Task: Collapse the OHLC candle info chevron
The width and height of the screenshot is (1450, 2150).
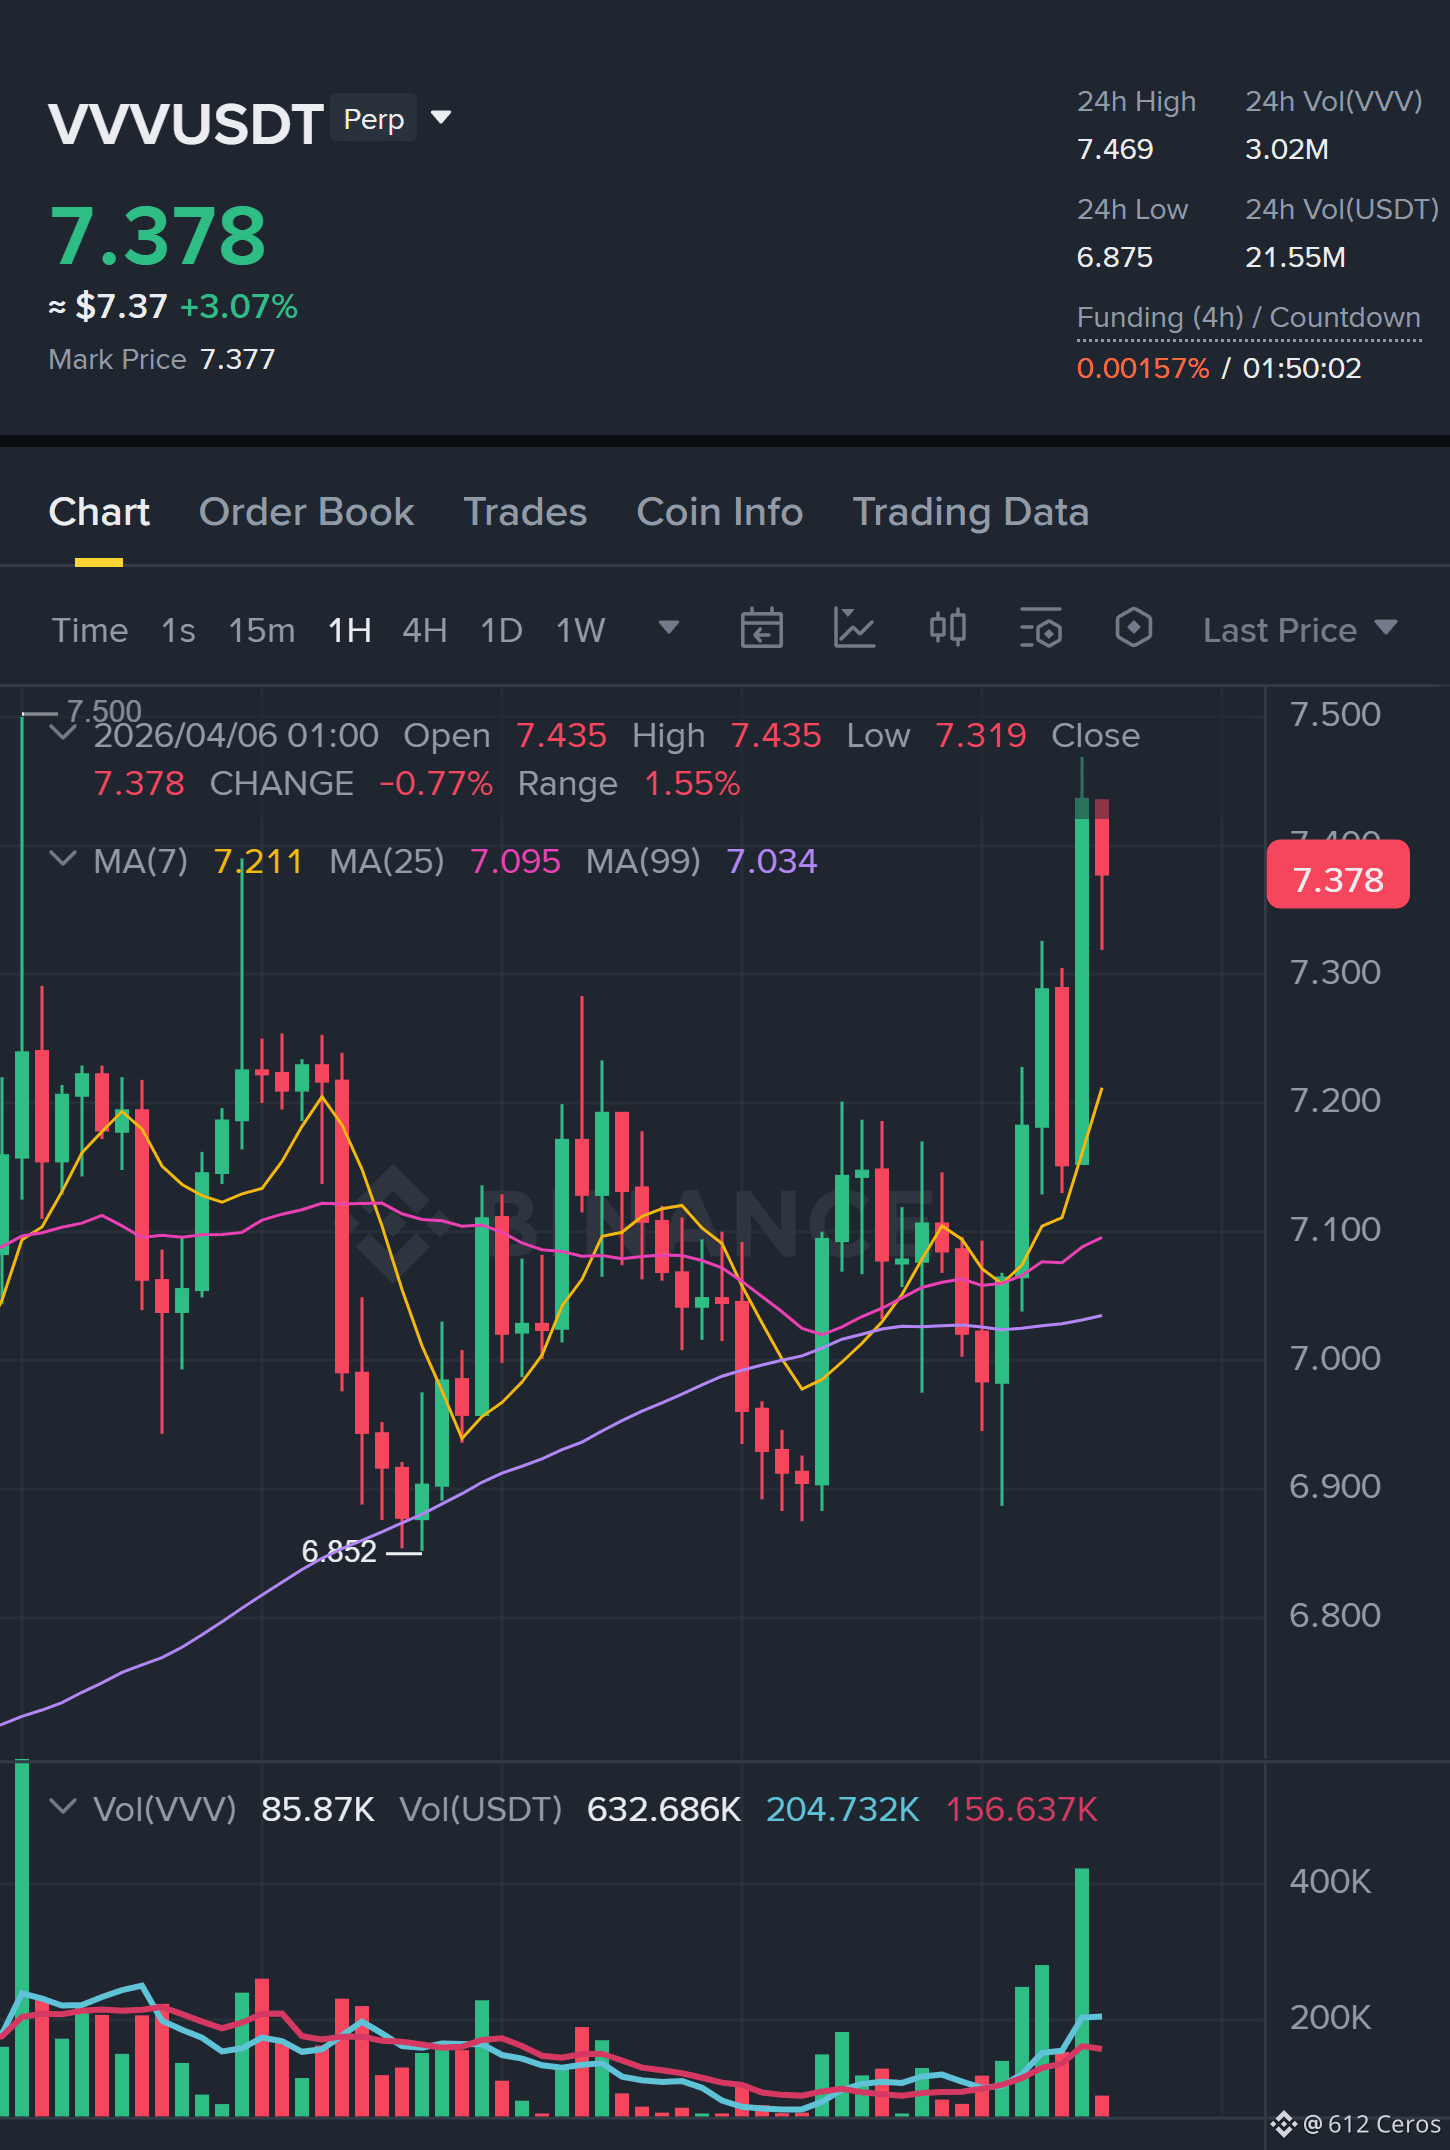Action: [x=63, y=733]
